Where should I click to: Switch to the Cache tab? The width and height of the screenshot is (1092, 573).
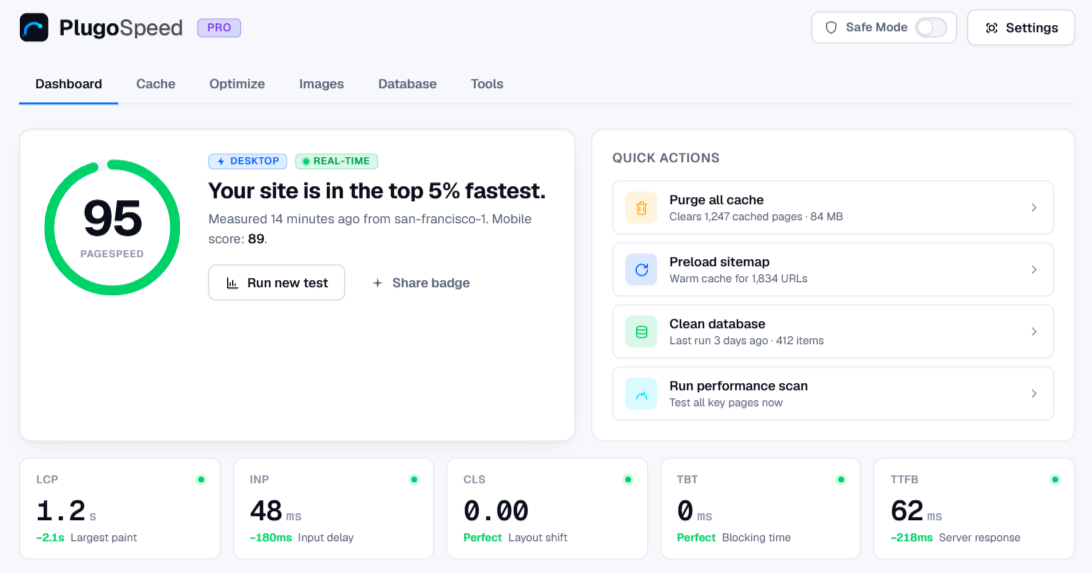(x=155, y=84)
